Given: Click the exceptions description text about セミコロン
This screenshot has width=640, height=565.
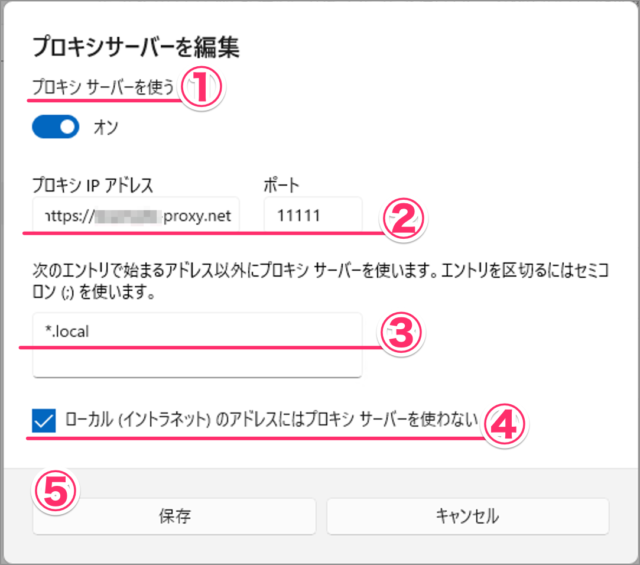Looking at the screenshot, I should coord(320,281).
